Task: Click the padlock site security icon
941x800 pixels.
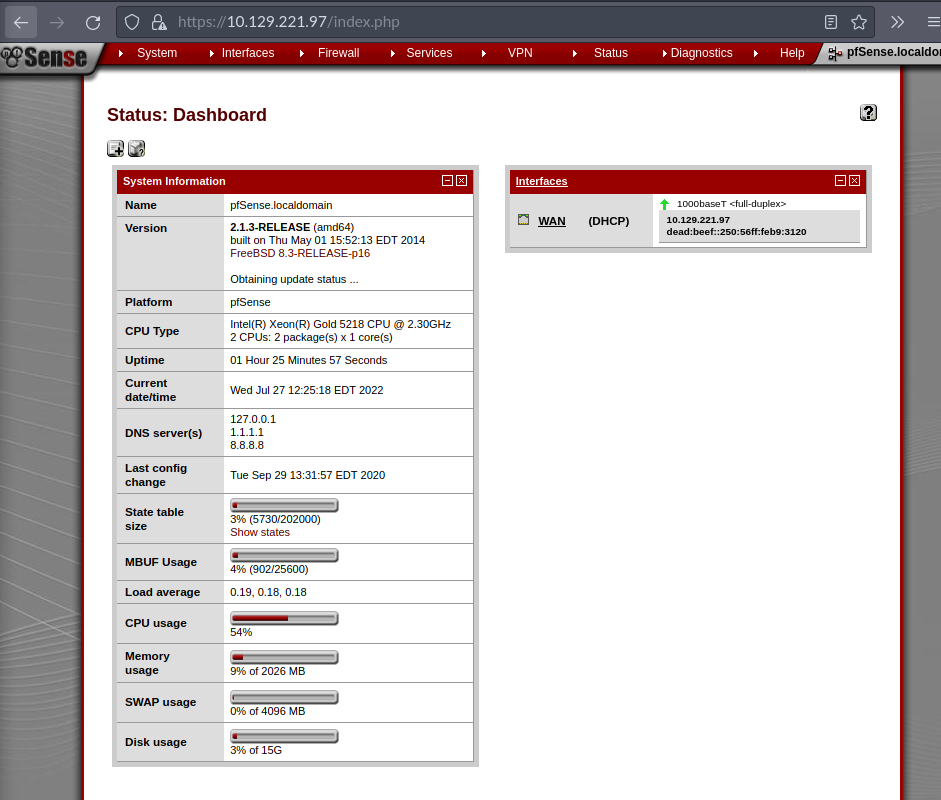Action: [159, 22]
